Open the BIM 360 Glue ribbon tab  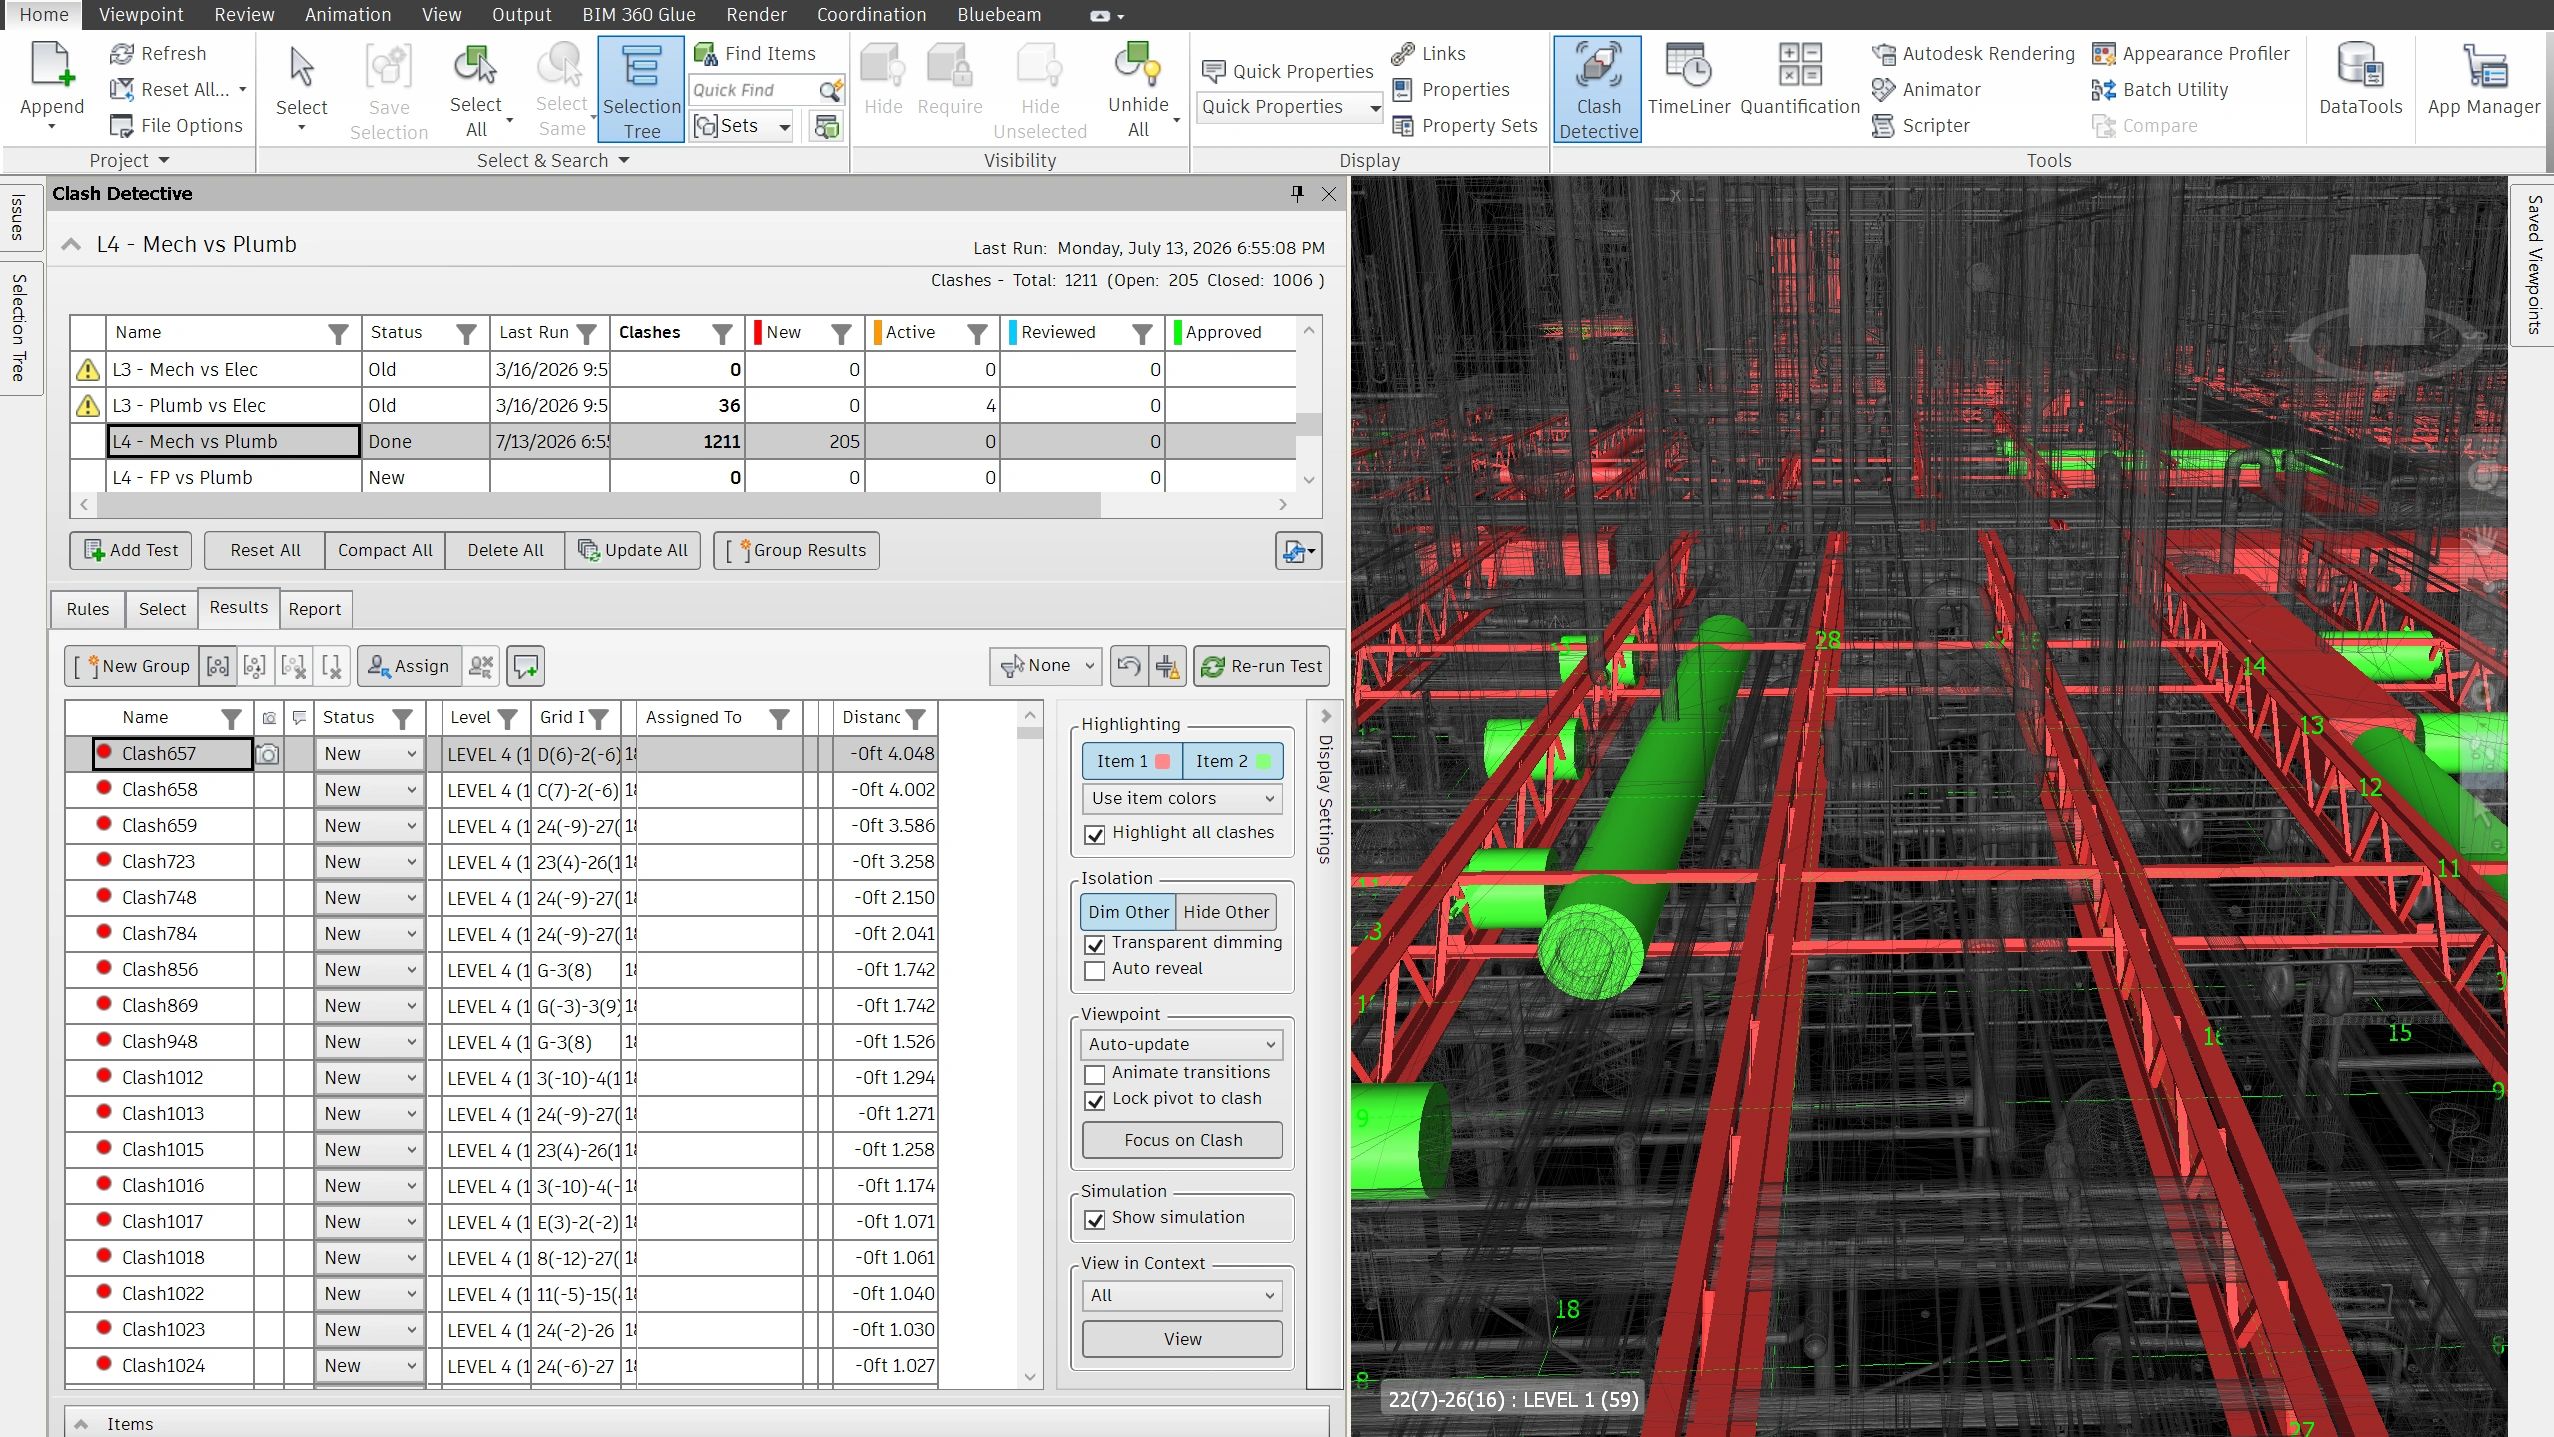639,15
